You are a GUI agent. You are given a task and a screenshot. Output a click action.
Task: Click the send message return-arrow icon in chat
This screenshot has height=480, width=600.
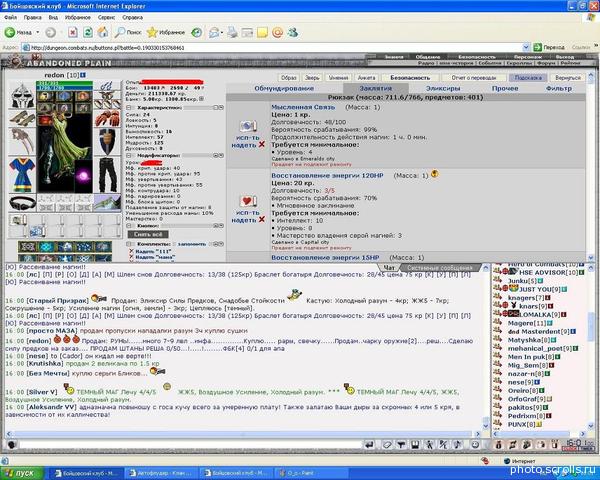click(x=369, y=444)
